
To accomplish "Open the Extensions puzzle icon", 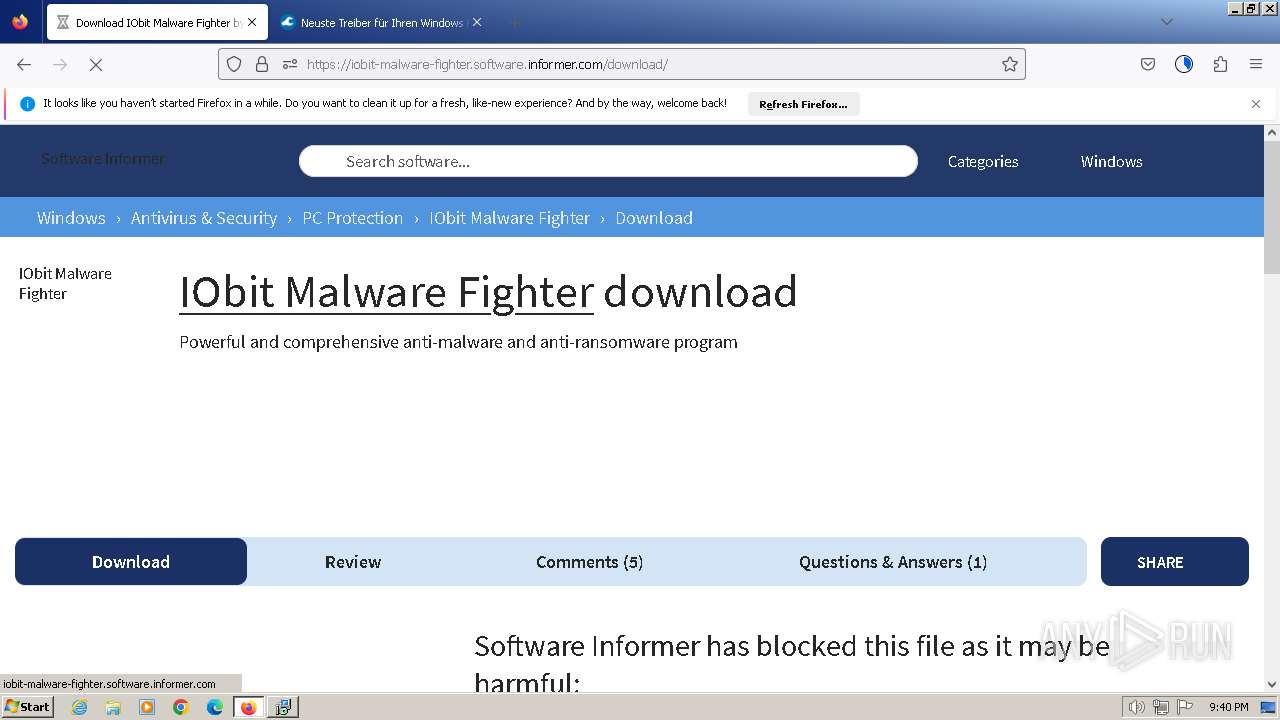I will point(1220,64).
